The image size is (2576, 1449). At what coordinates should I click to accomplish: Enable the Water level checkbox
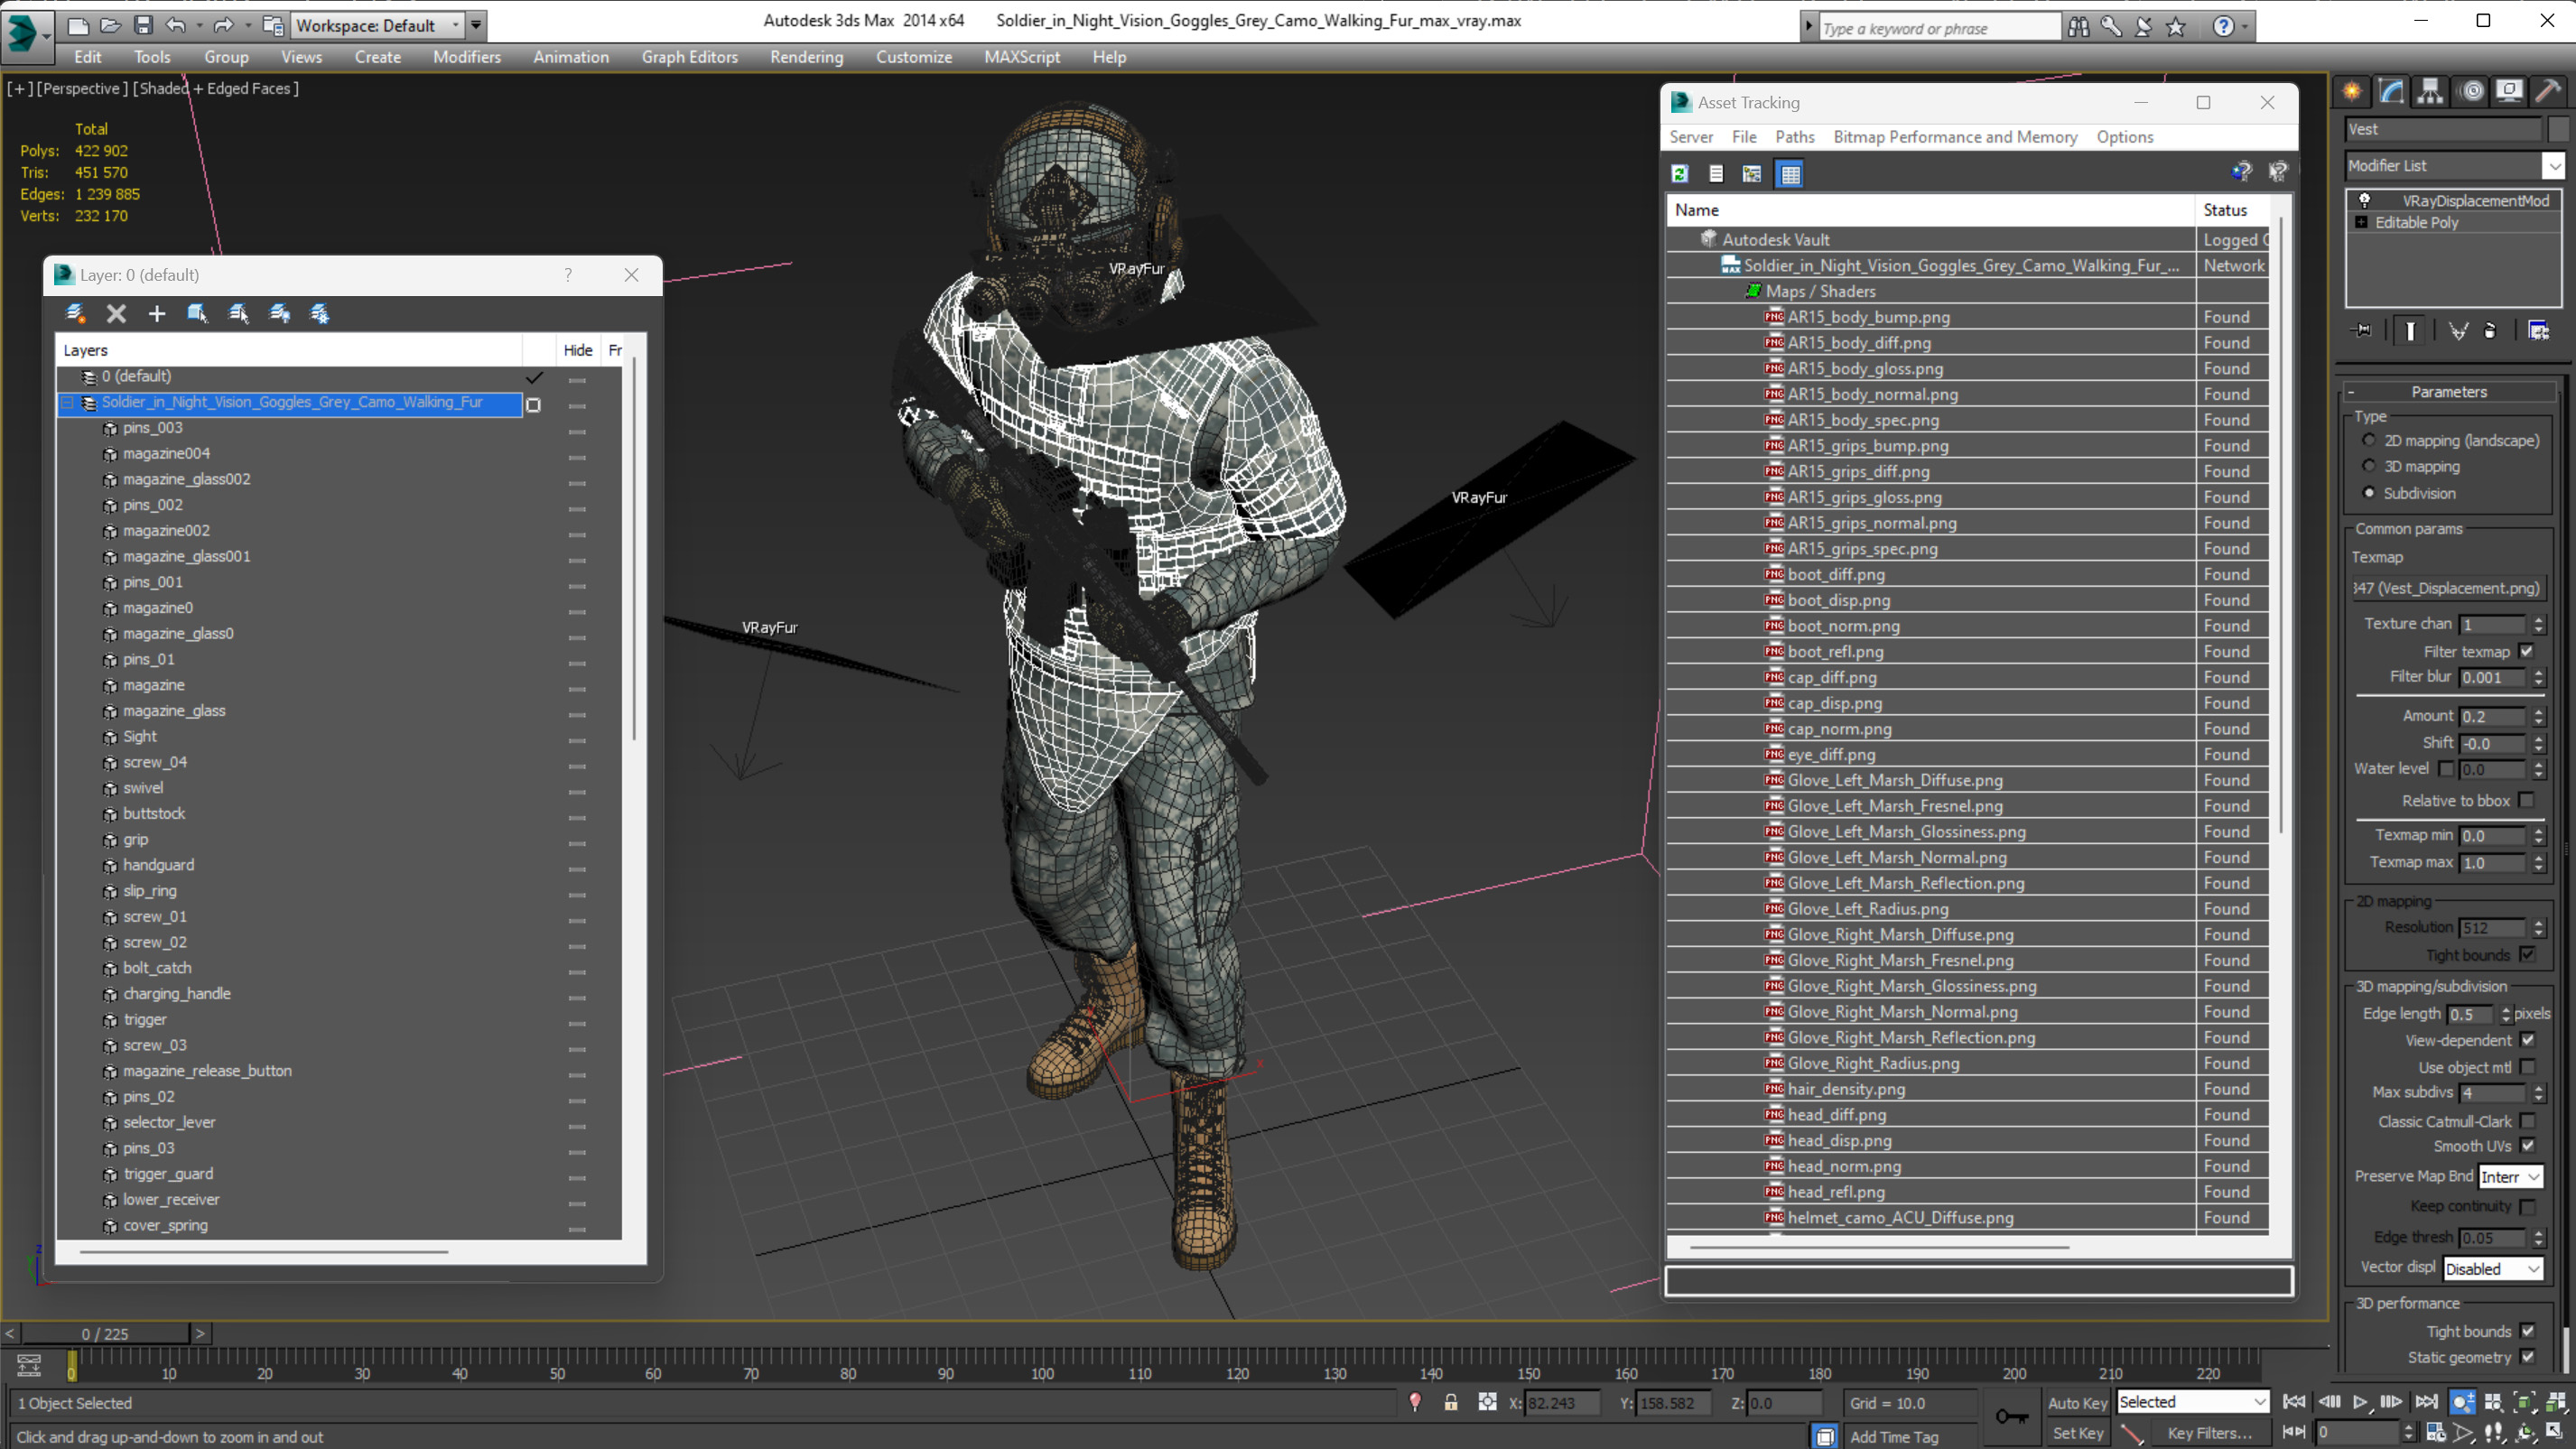coord(2446,769)
